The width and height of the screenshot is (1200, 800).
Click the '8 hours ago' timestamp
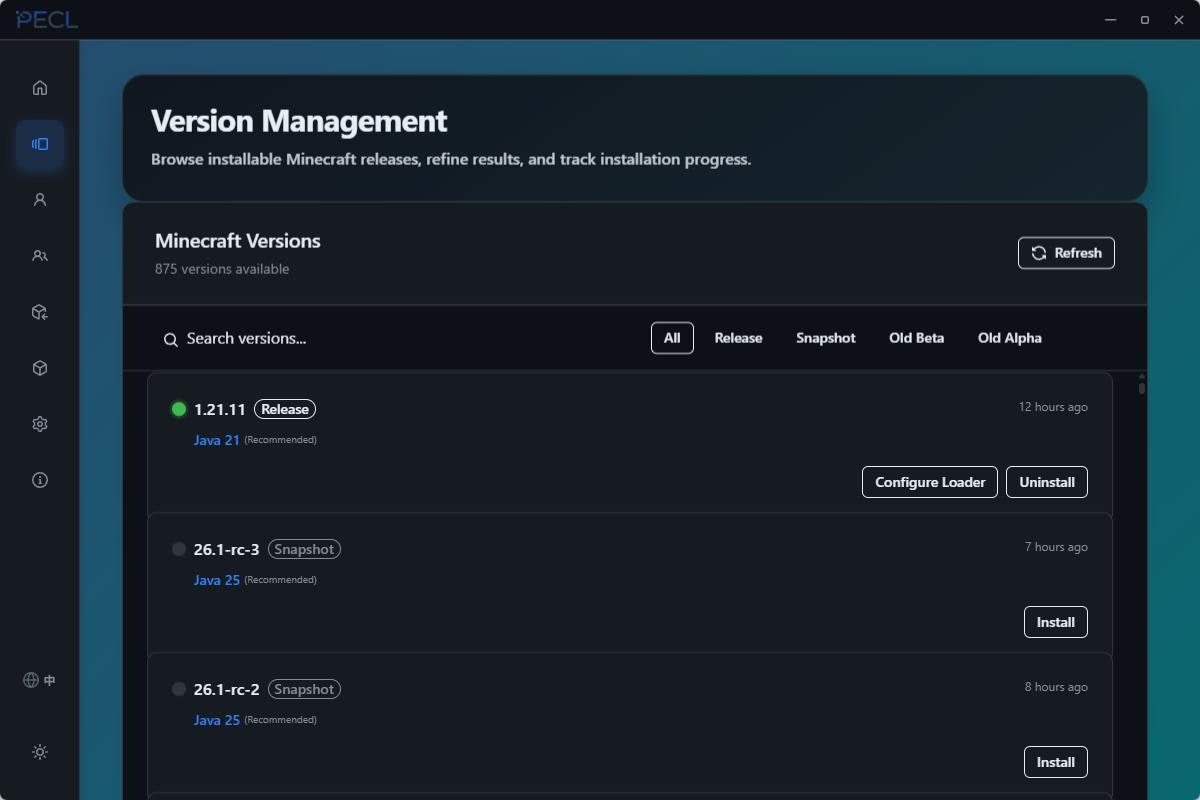(x=1056, y=687)
